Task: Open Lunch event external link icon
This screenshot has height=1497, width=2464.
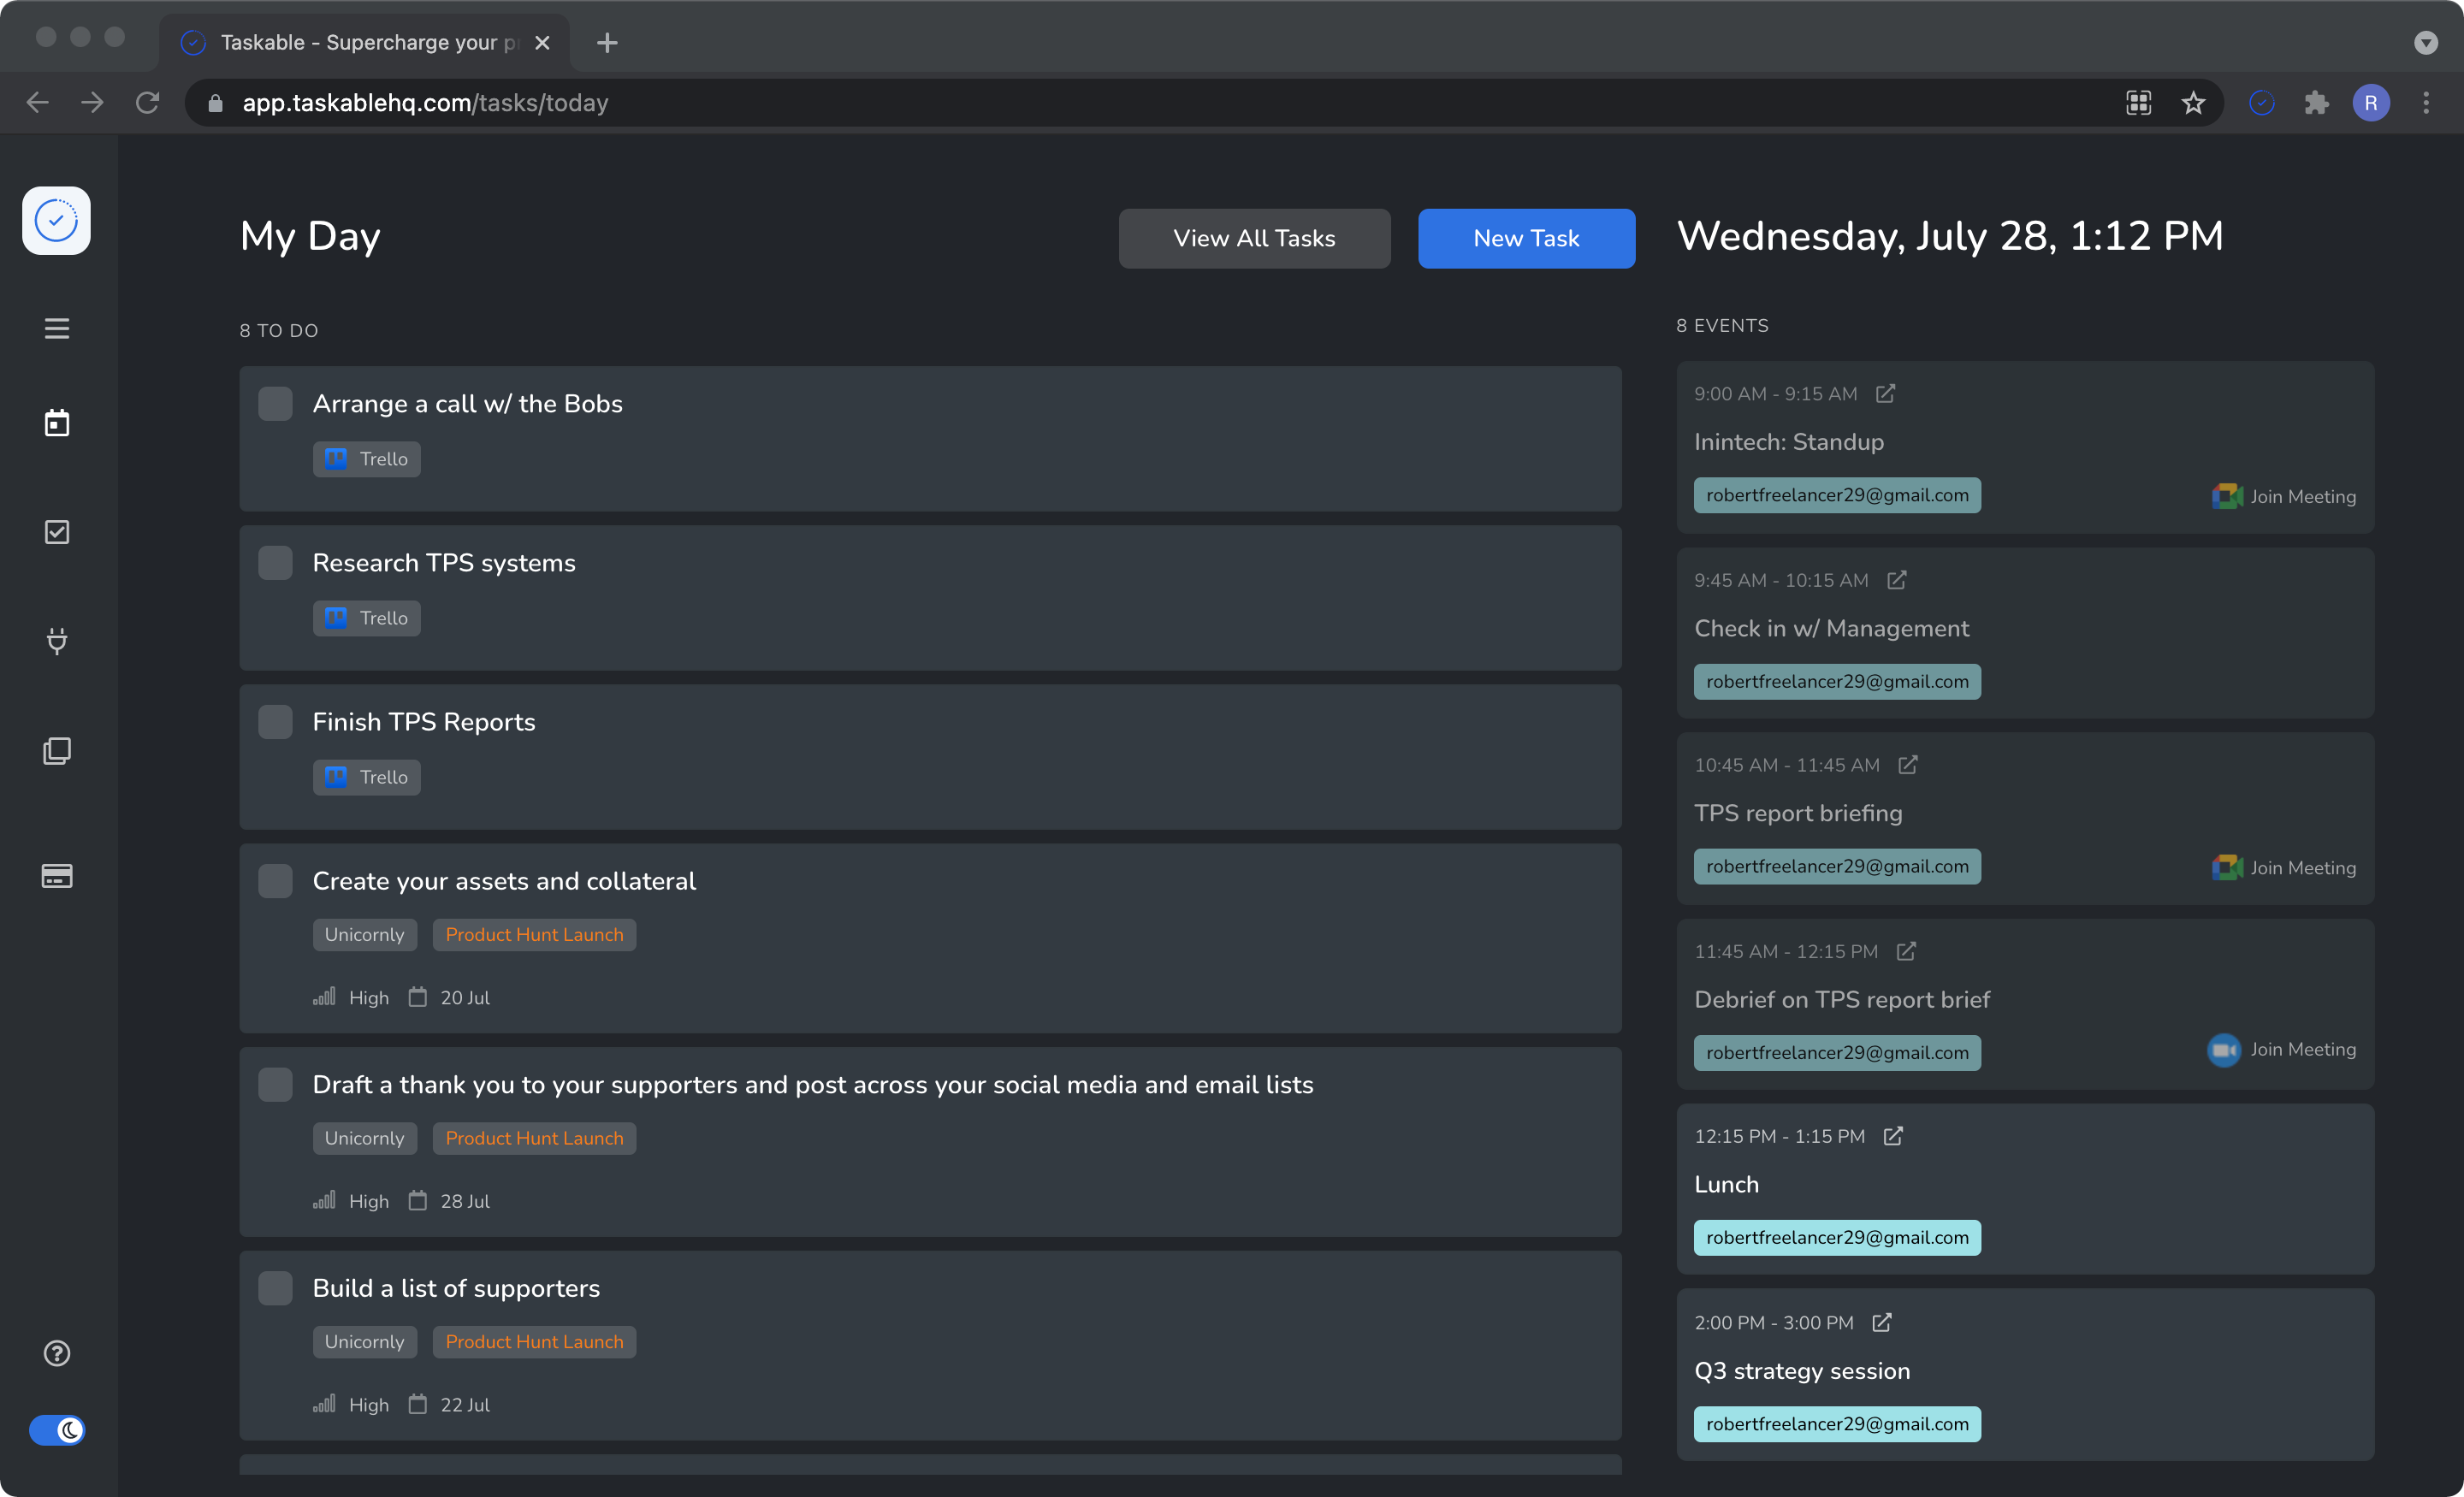Action: (x=1892, y=1136)
